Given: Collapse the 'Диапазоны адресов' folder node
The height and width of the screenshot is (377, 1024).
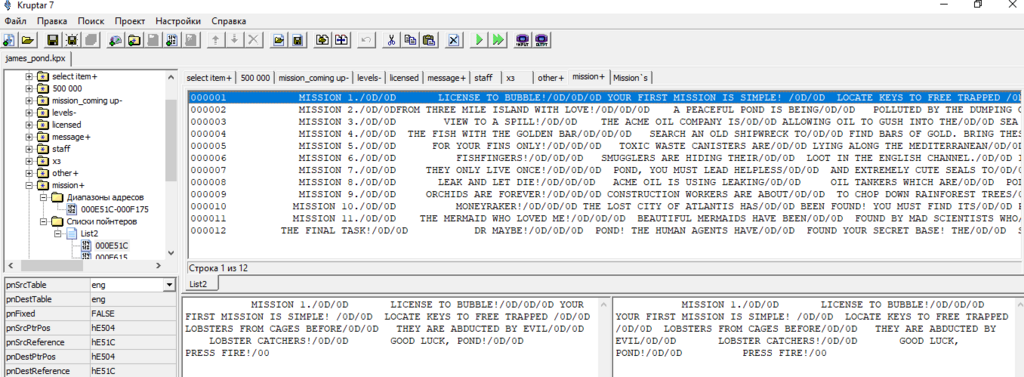Looking at the screenshot, I should [44, 197].
